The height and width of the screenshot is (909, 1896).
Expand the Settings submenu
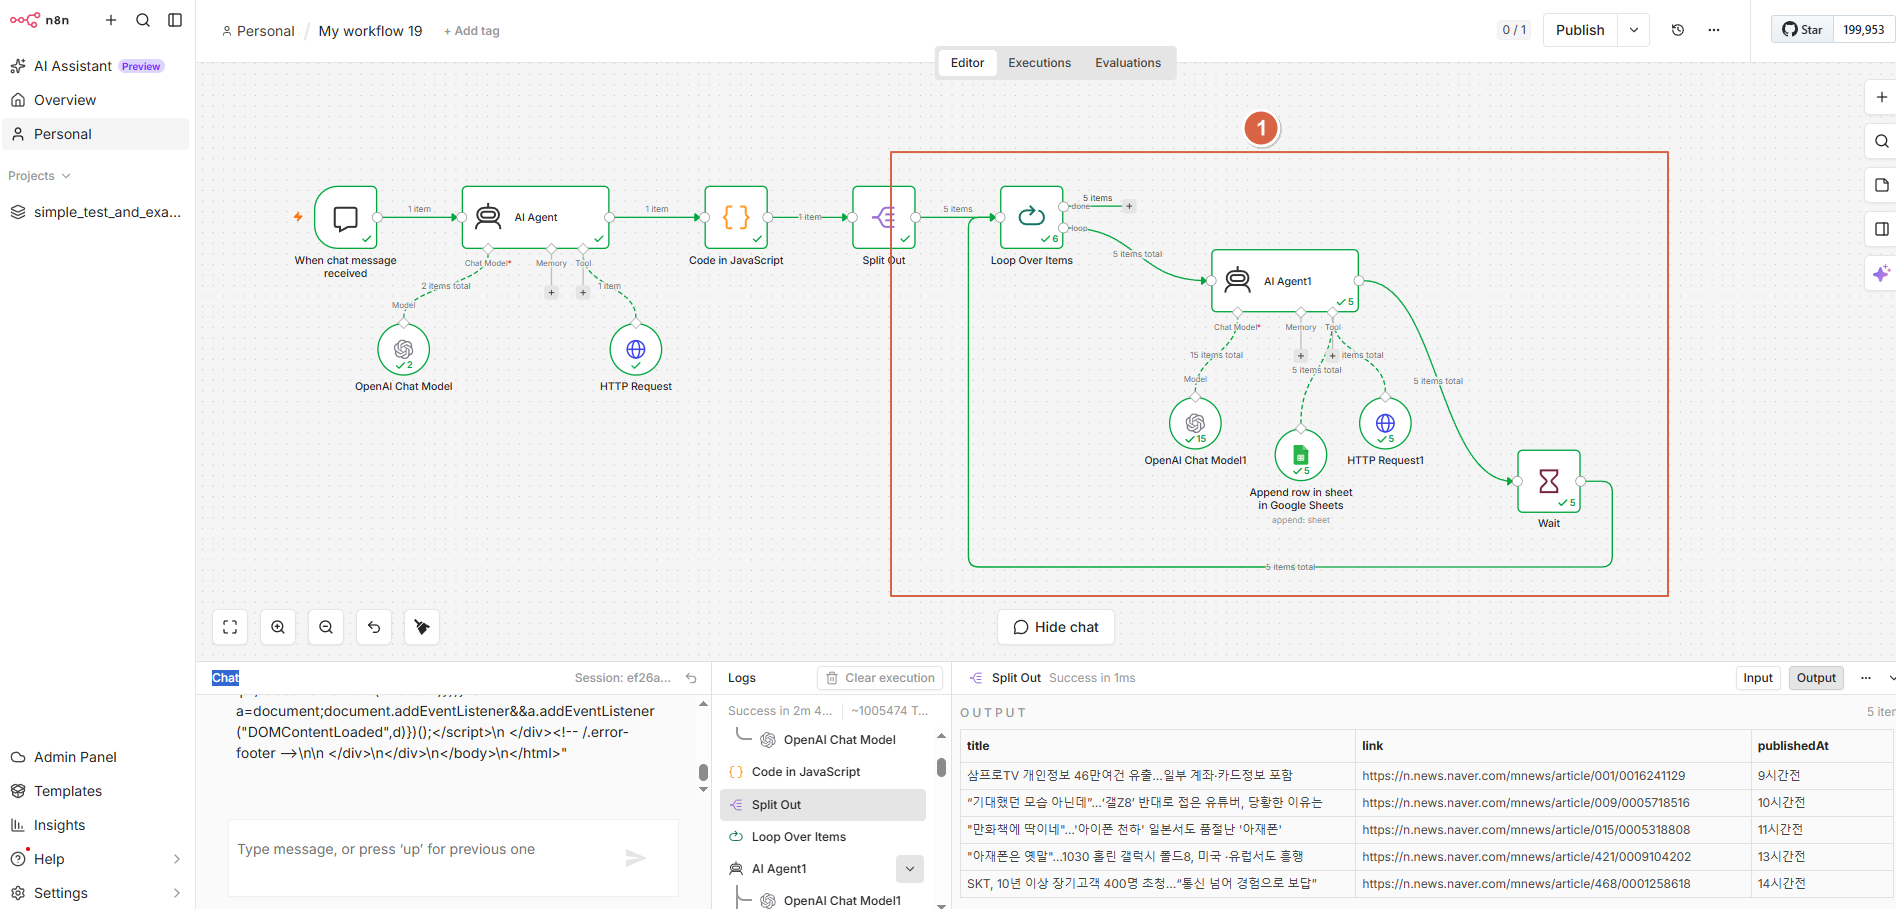pyautogui.click(x=177, y=893)
